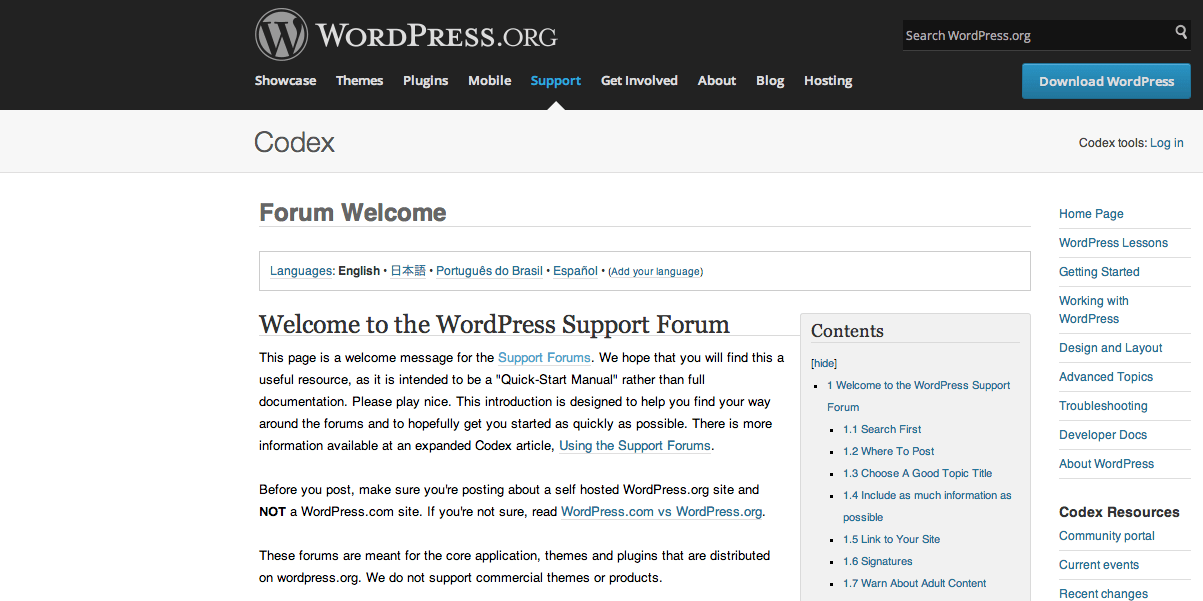The image size is (1203, 601).
Task: Select the Plugins navigation item
Action: coord(425,80)
